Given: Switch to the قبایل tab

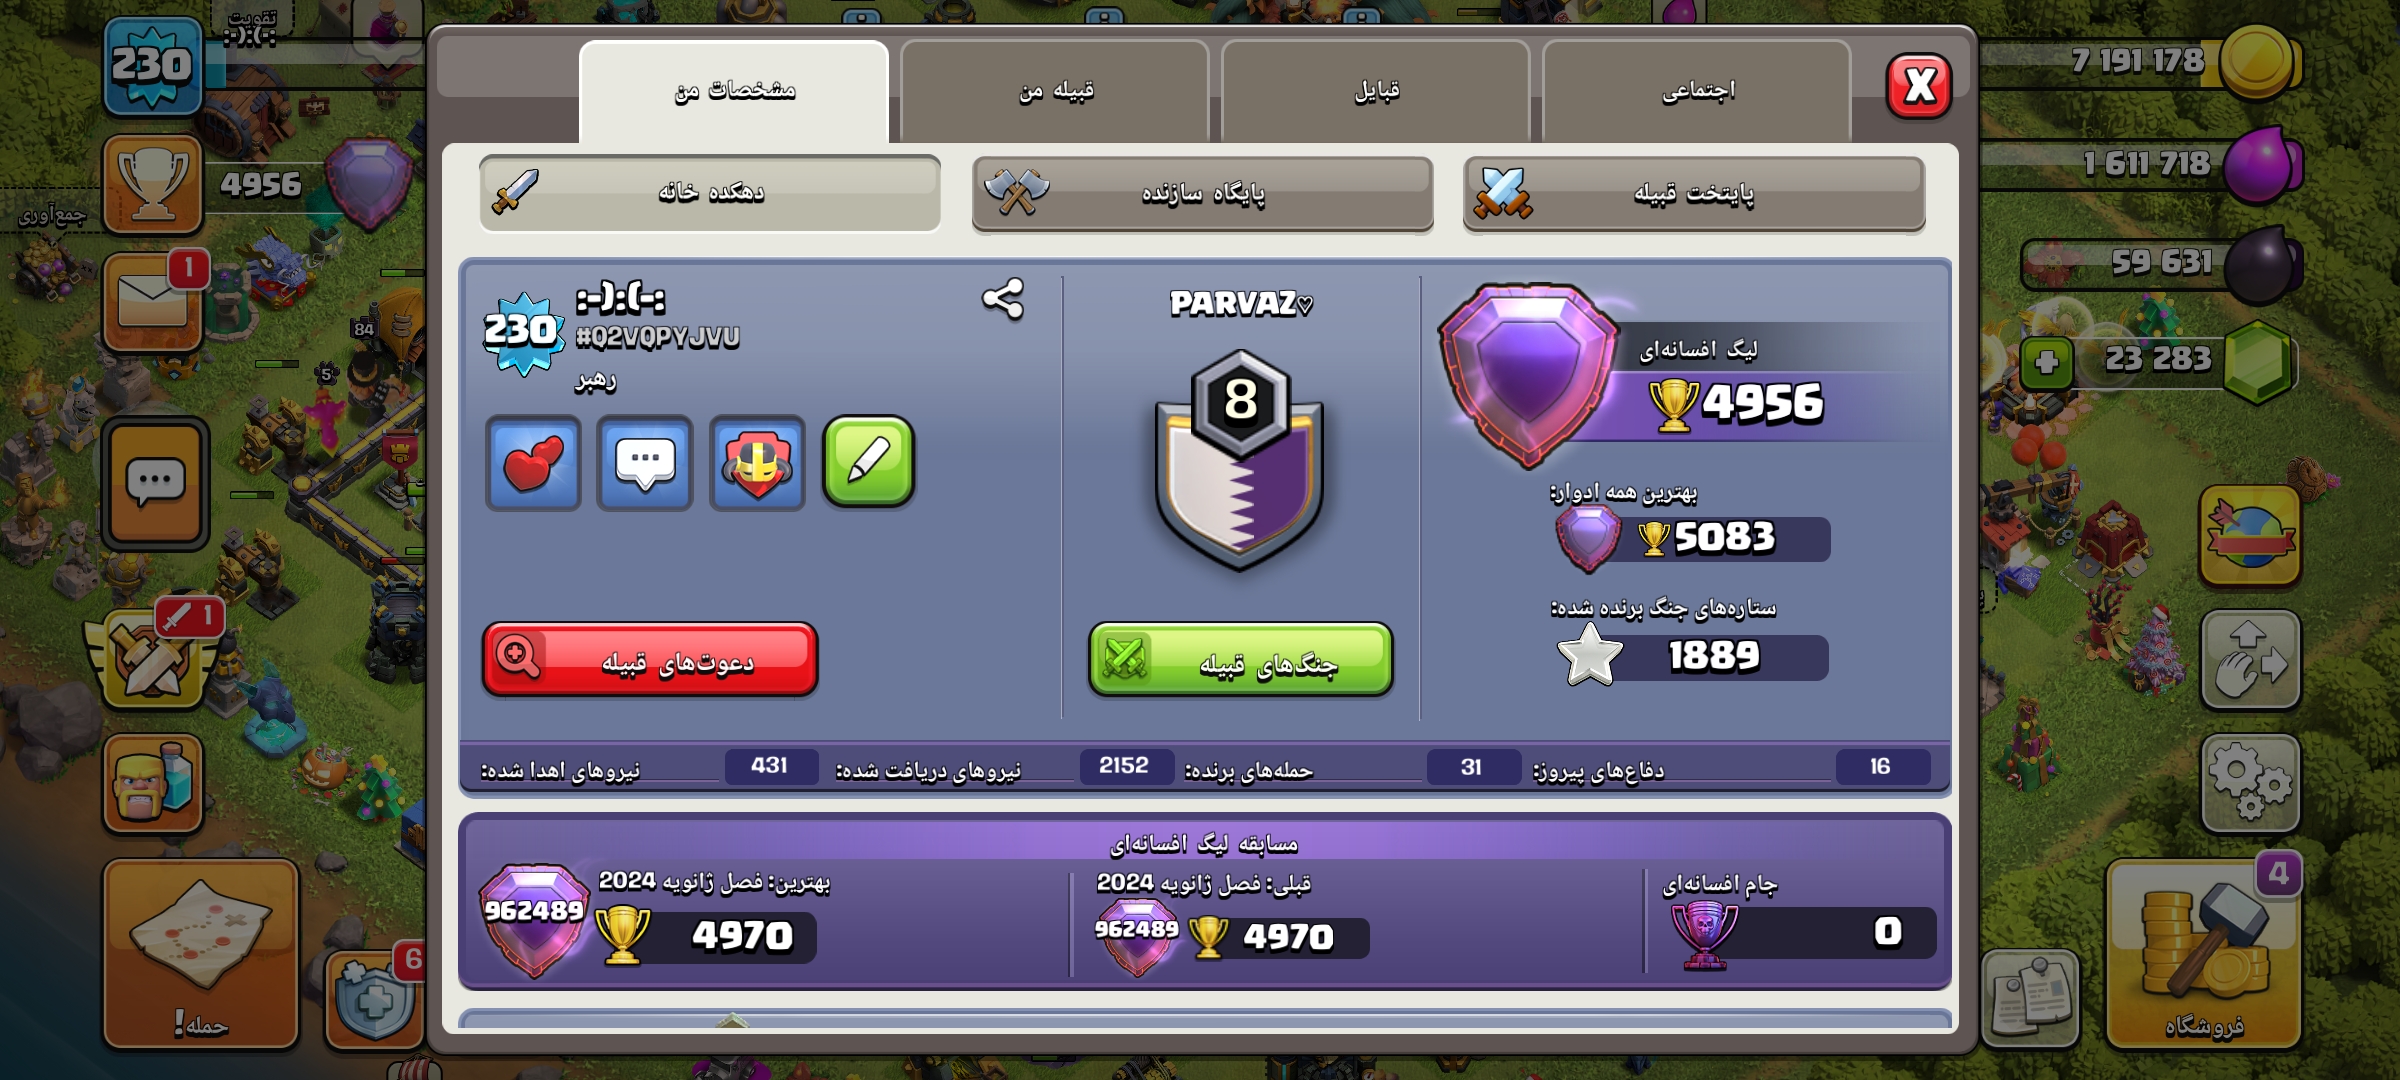Looking at the screenshot, I should tap(1376, 92).
